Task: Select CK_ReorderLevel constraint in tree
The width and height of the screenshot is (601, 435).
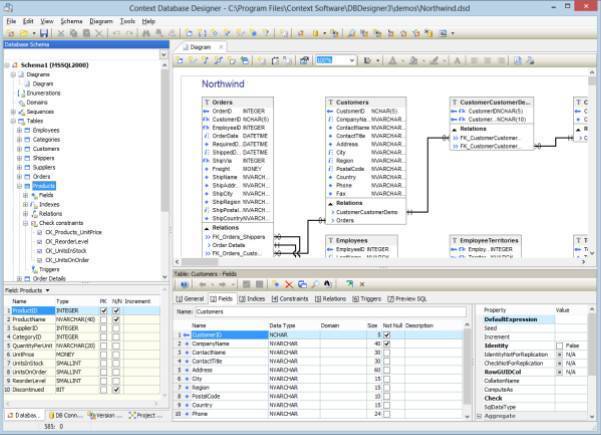Action: point(67,241)
